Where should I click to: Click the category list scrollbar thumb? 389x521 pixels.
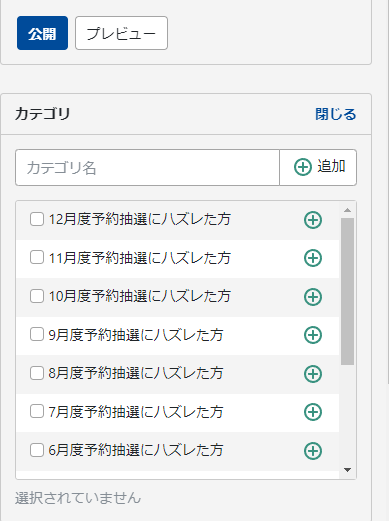[x=347, y=292]
